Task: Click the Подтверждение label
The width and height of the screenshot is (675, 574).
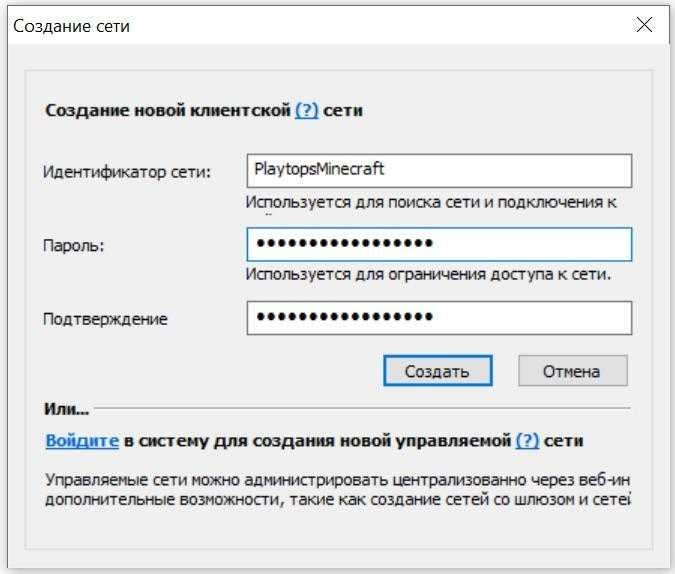Action: pos(105,319)
